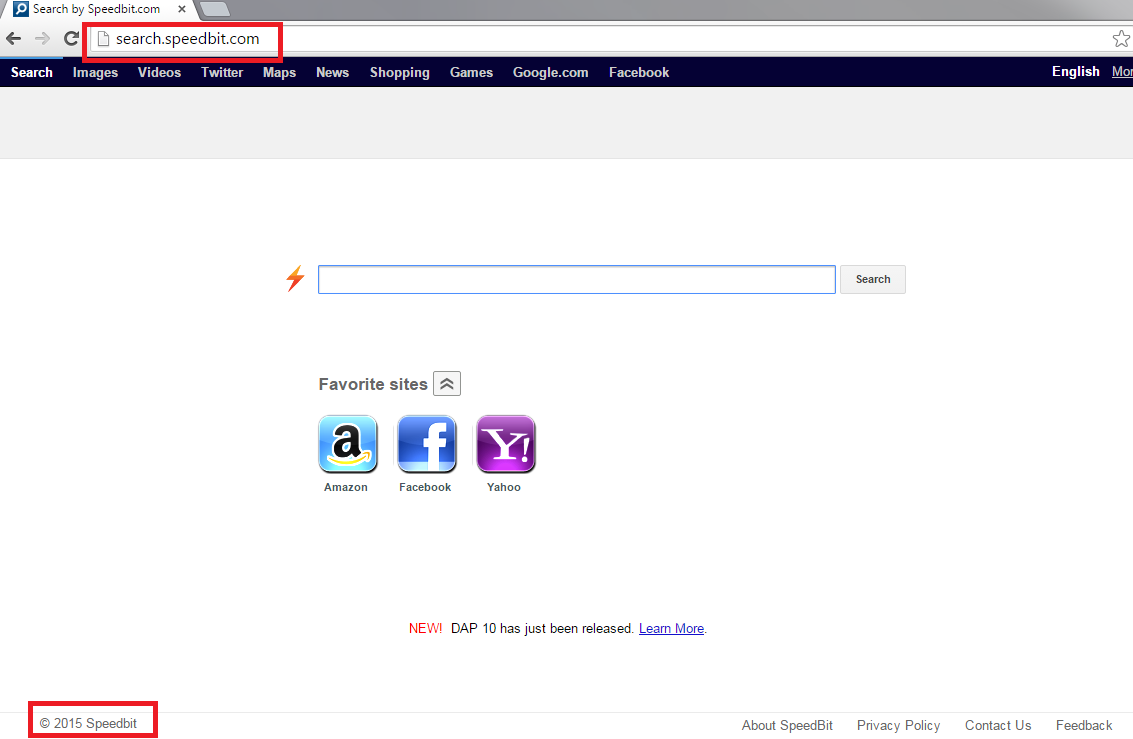Click the address bar showing search.speedbit.com
The height and width of the screenshot is (739, 1133).
pyautogui.click(x=600, y=39)
